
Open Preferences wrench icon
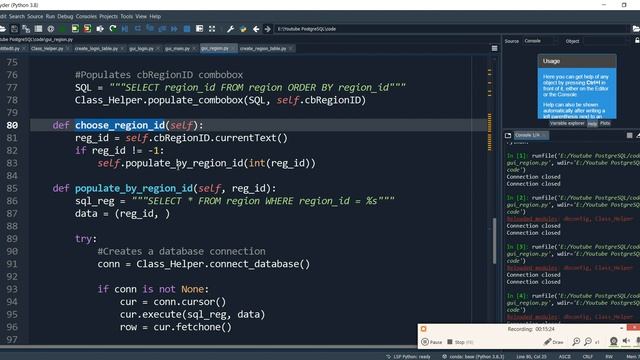tap(231, 29)
